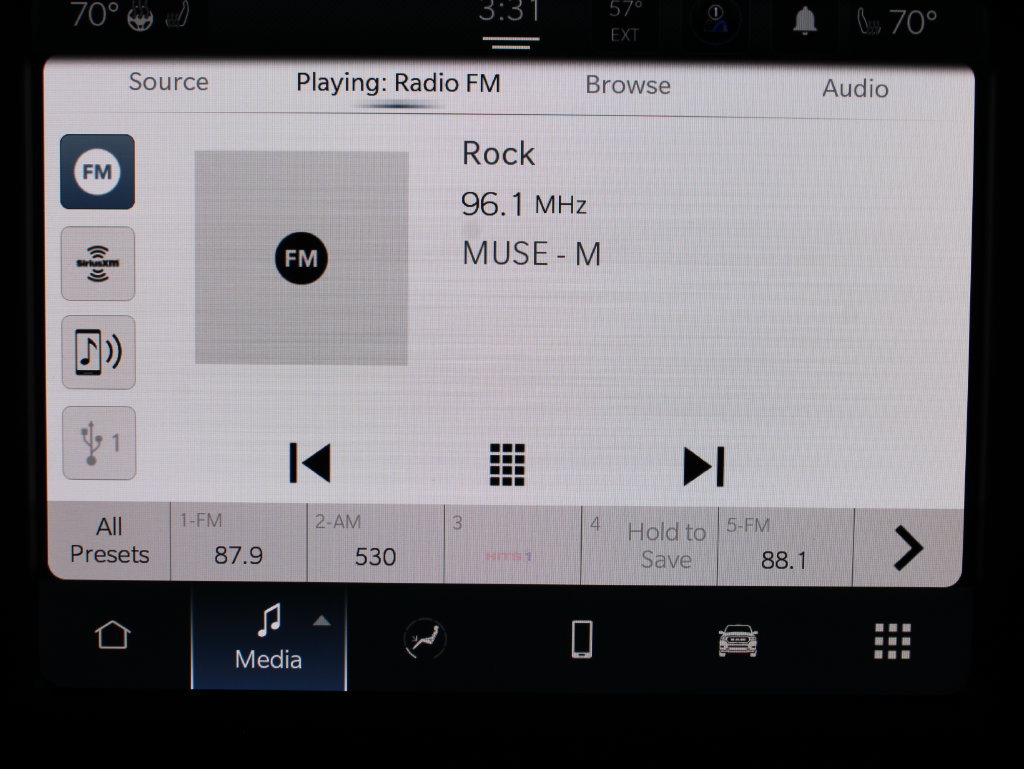The width and height of the screenshot is (1024, 769).
Task: Toggle heated steering wheel icon
Action: pos(140,18)
